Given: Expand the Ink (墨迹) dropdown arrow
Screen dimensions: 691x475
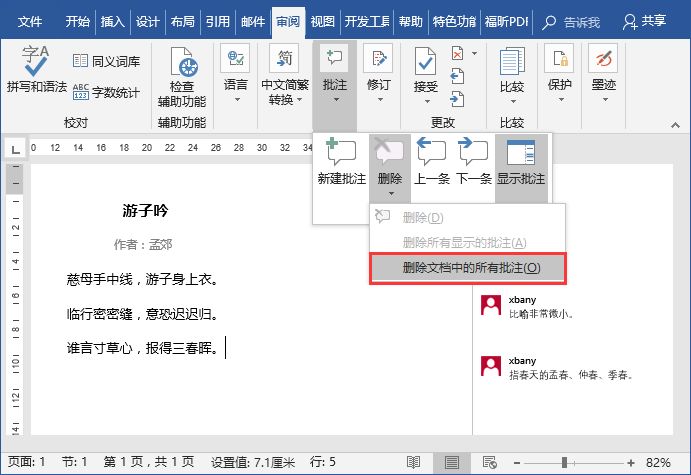Looking at the screenshot, I should (x=605, y=100).
